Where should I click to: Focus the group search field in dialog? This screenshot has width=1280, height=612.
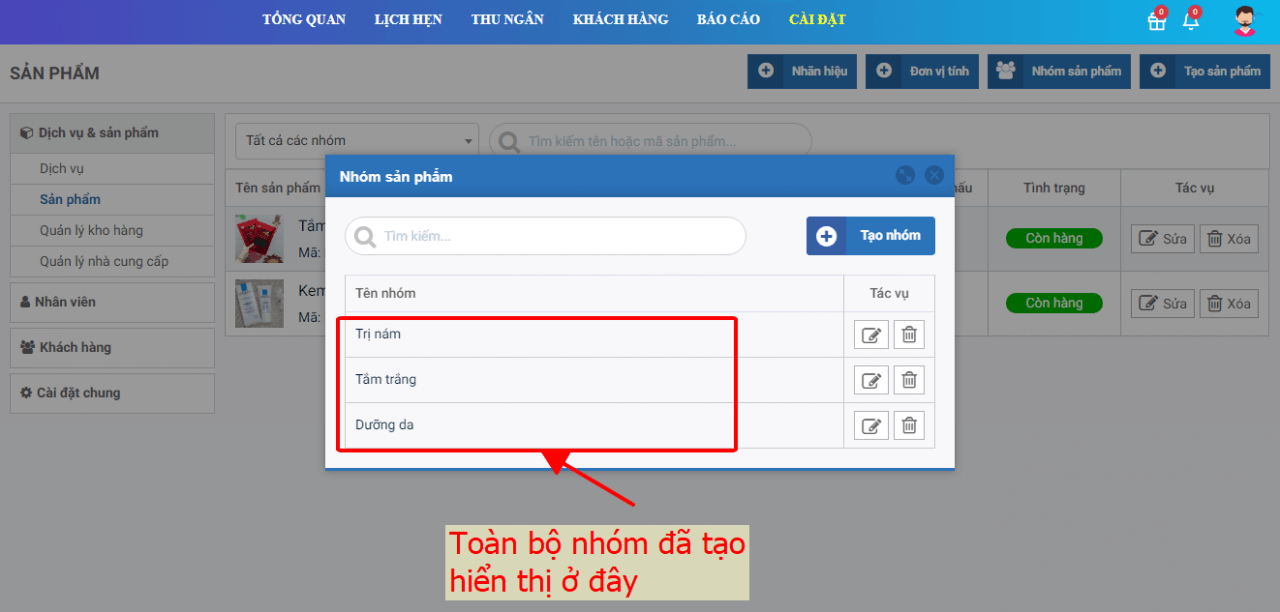[x=546, y=236]
